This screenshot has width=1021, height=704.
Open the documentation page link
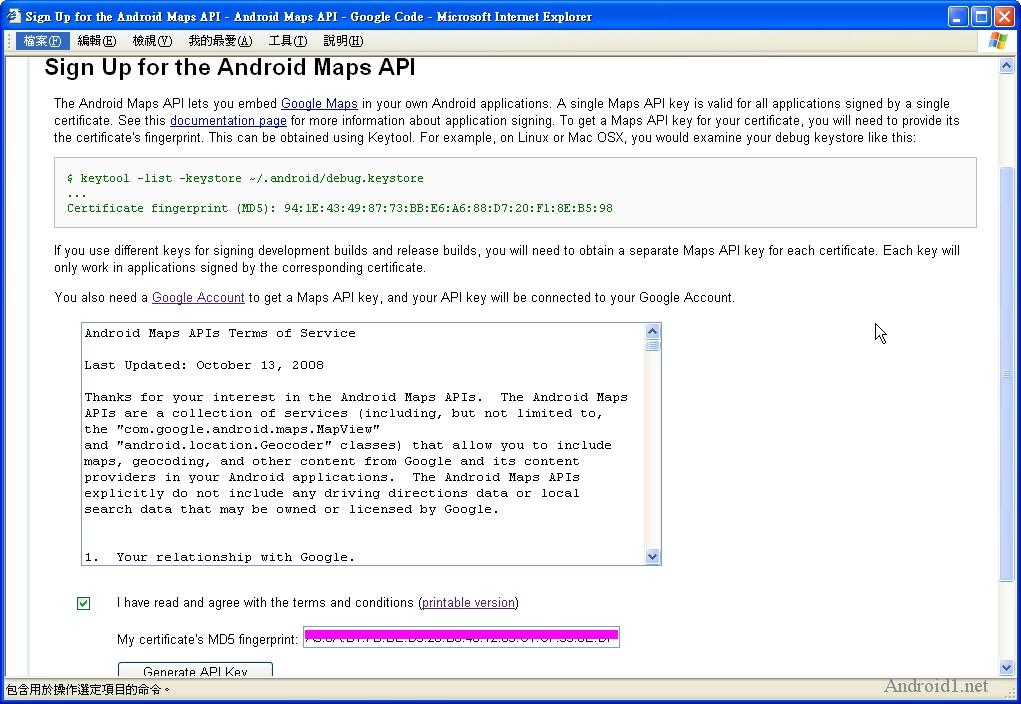228,120
